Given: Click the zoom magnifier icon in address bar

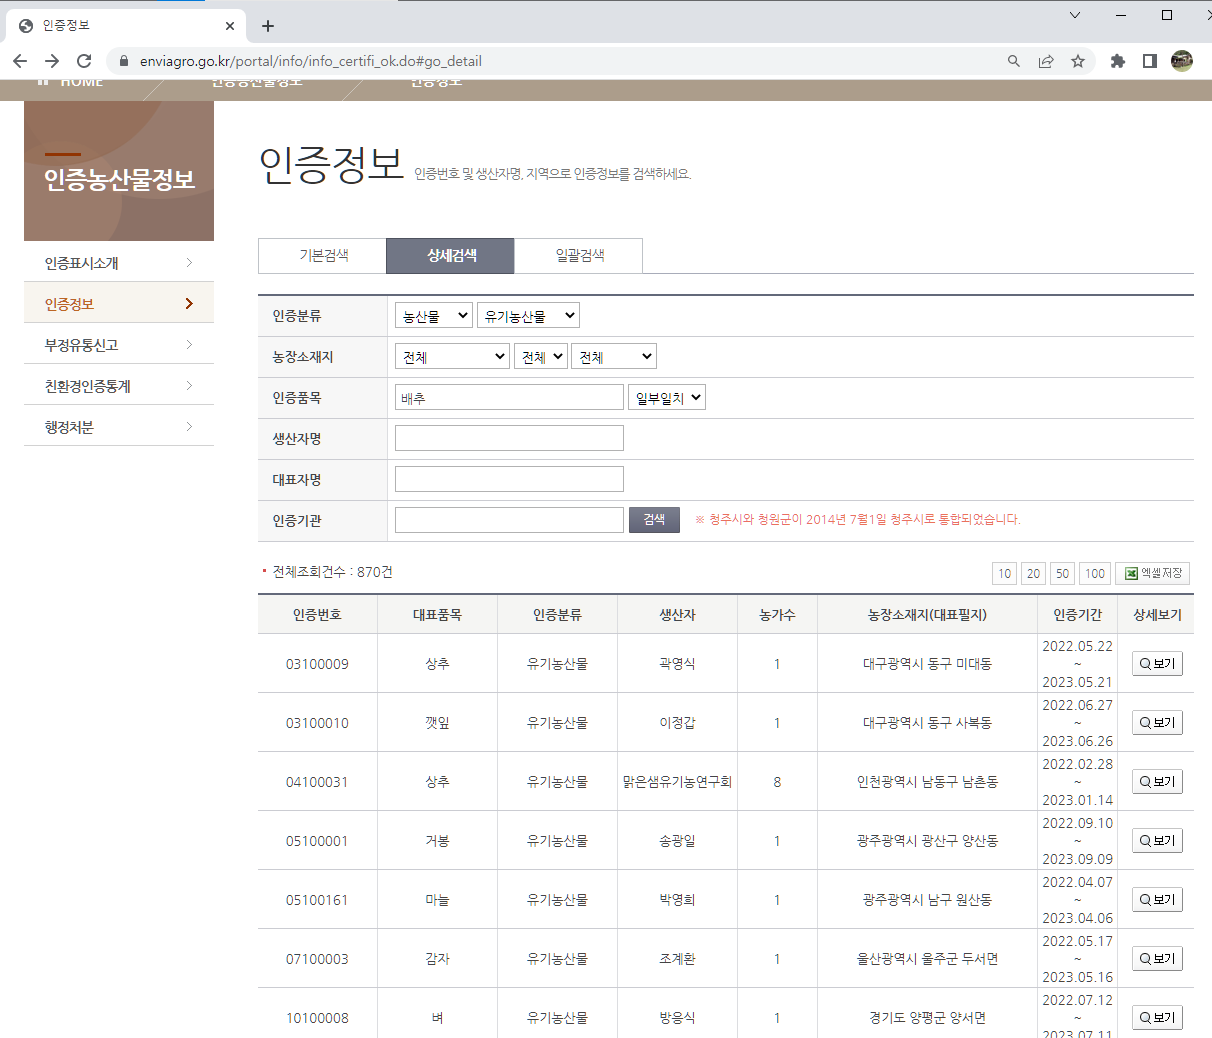Looking at the screenshot, I should pos(1013,61).
